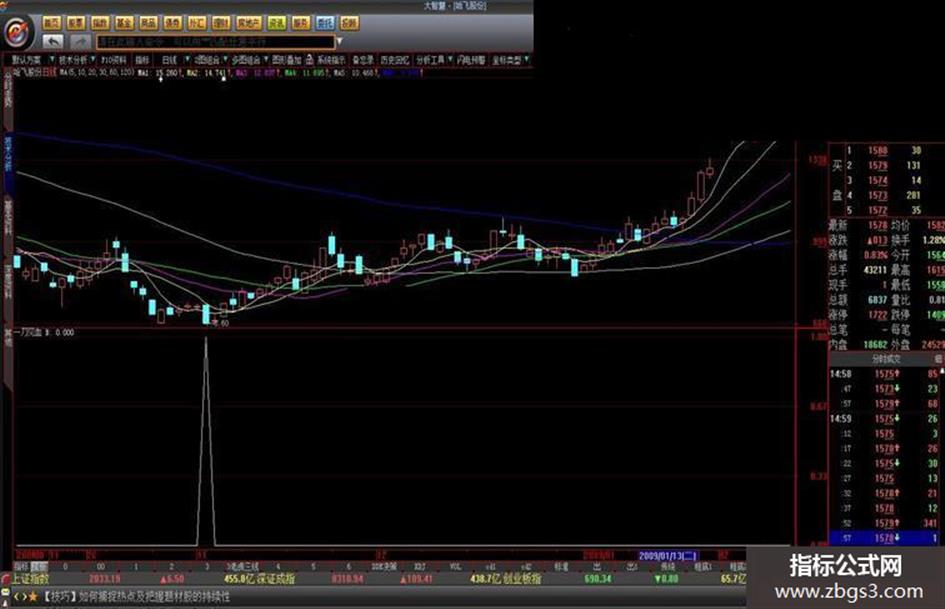
Task: Open the 指数 index button
Action: pos(100,23)
